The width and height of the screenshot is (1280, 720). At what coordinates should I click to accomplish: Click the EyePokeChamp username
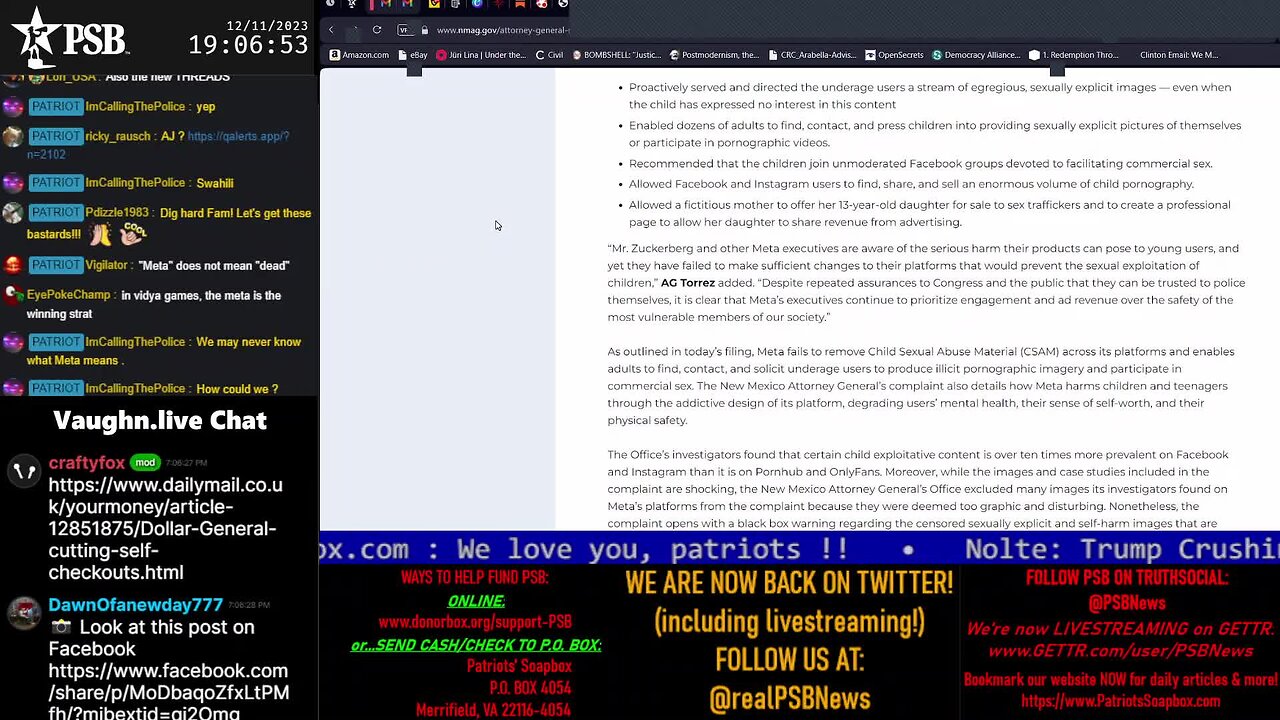click(69, 295)
